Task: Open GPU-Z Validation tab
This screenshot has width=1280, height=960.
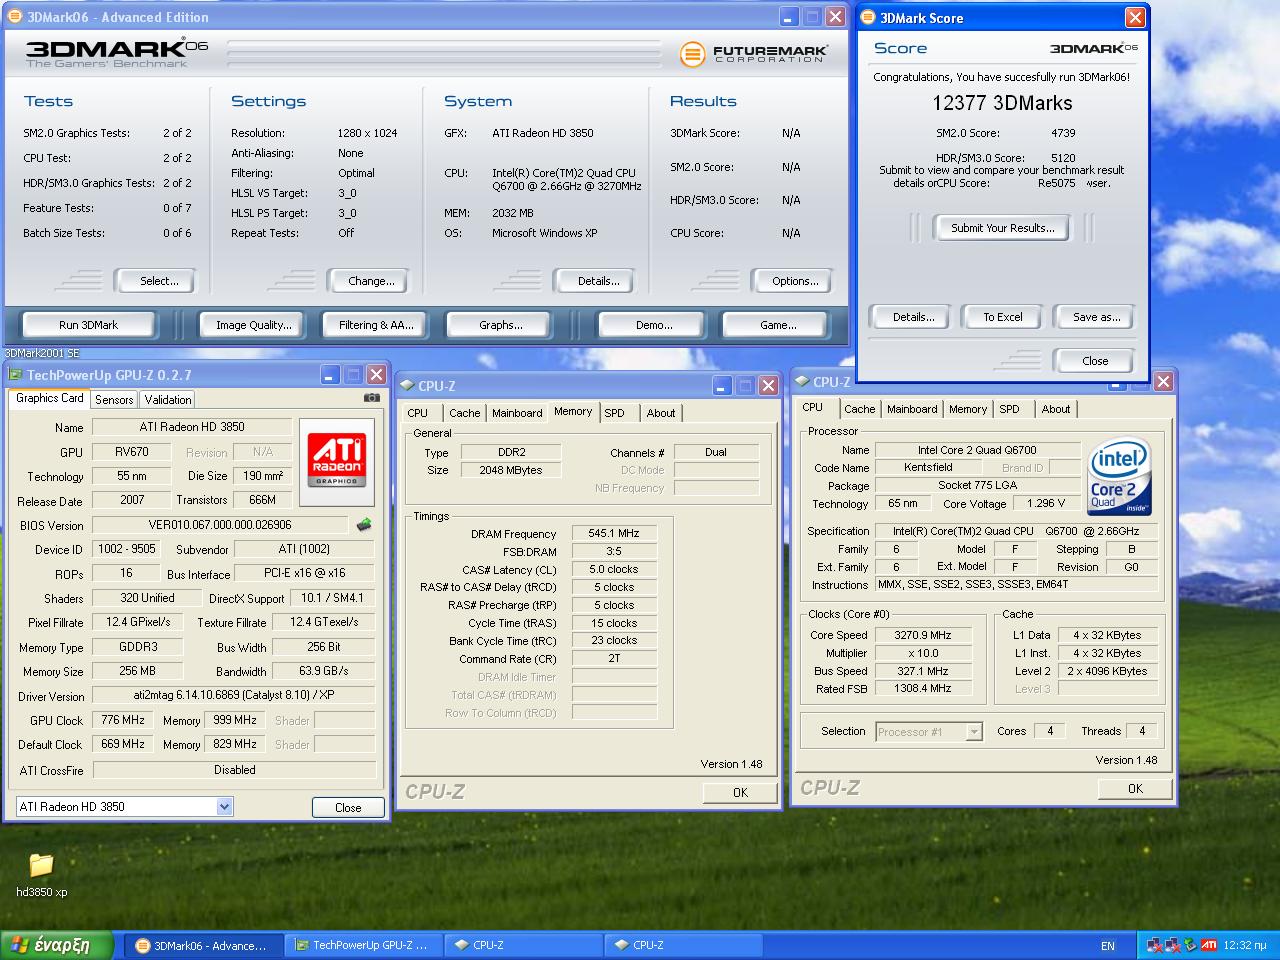Action: (168, 399)
